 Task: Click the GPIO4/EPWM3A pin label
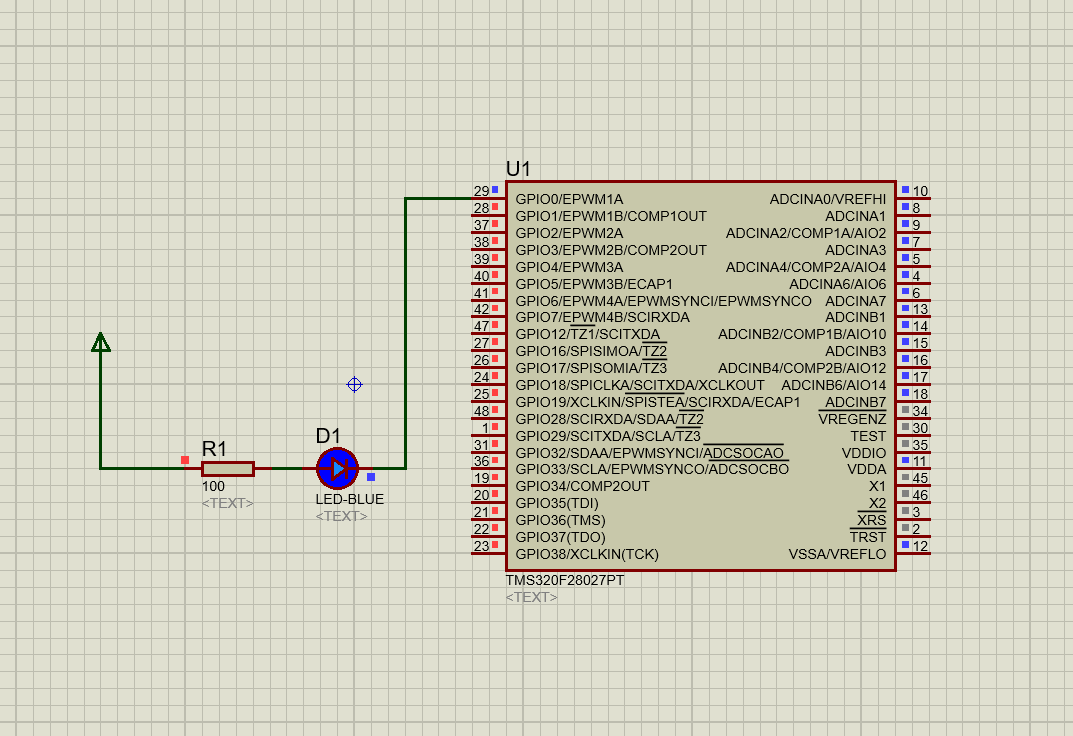click(569, 267)
